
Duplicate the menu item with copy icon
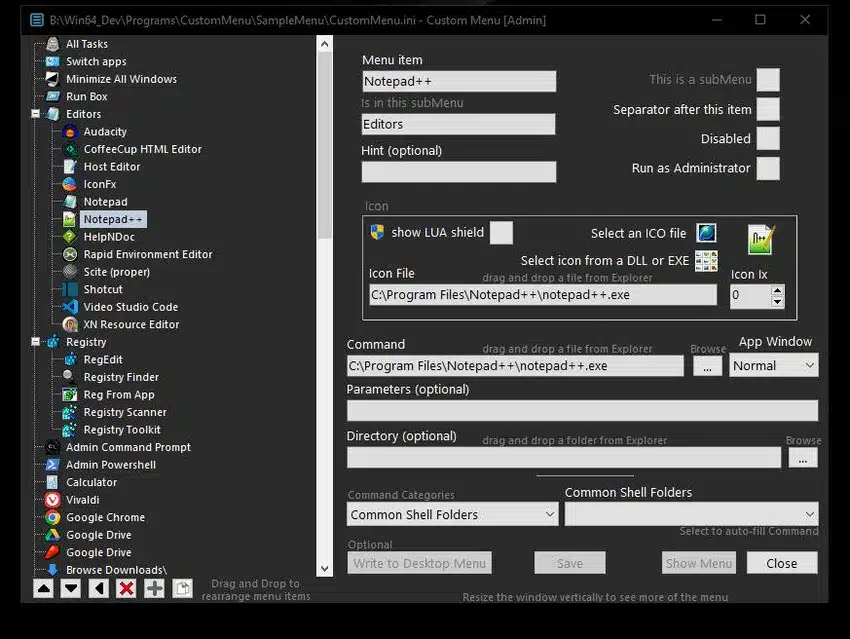pos(182,589)
